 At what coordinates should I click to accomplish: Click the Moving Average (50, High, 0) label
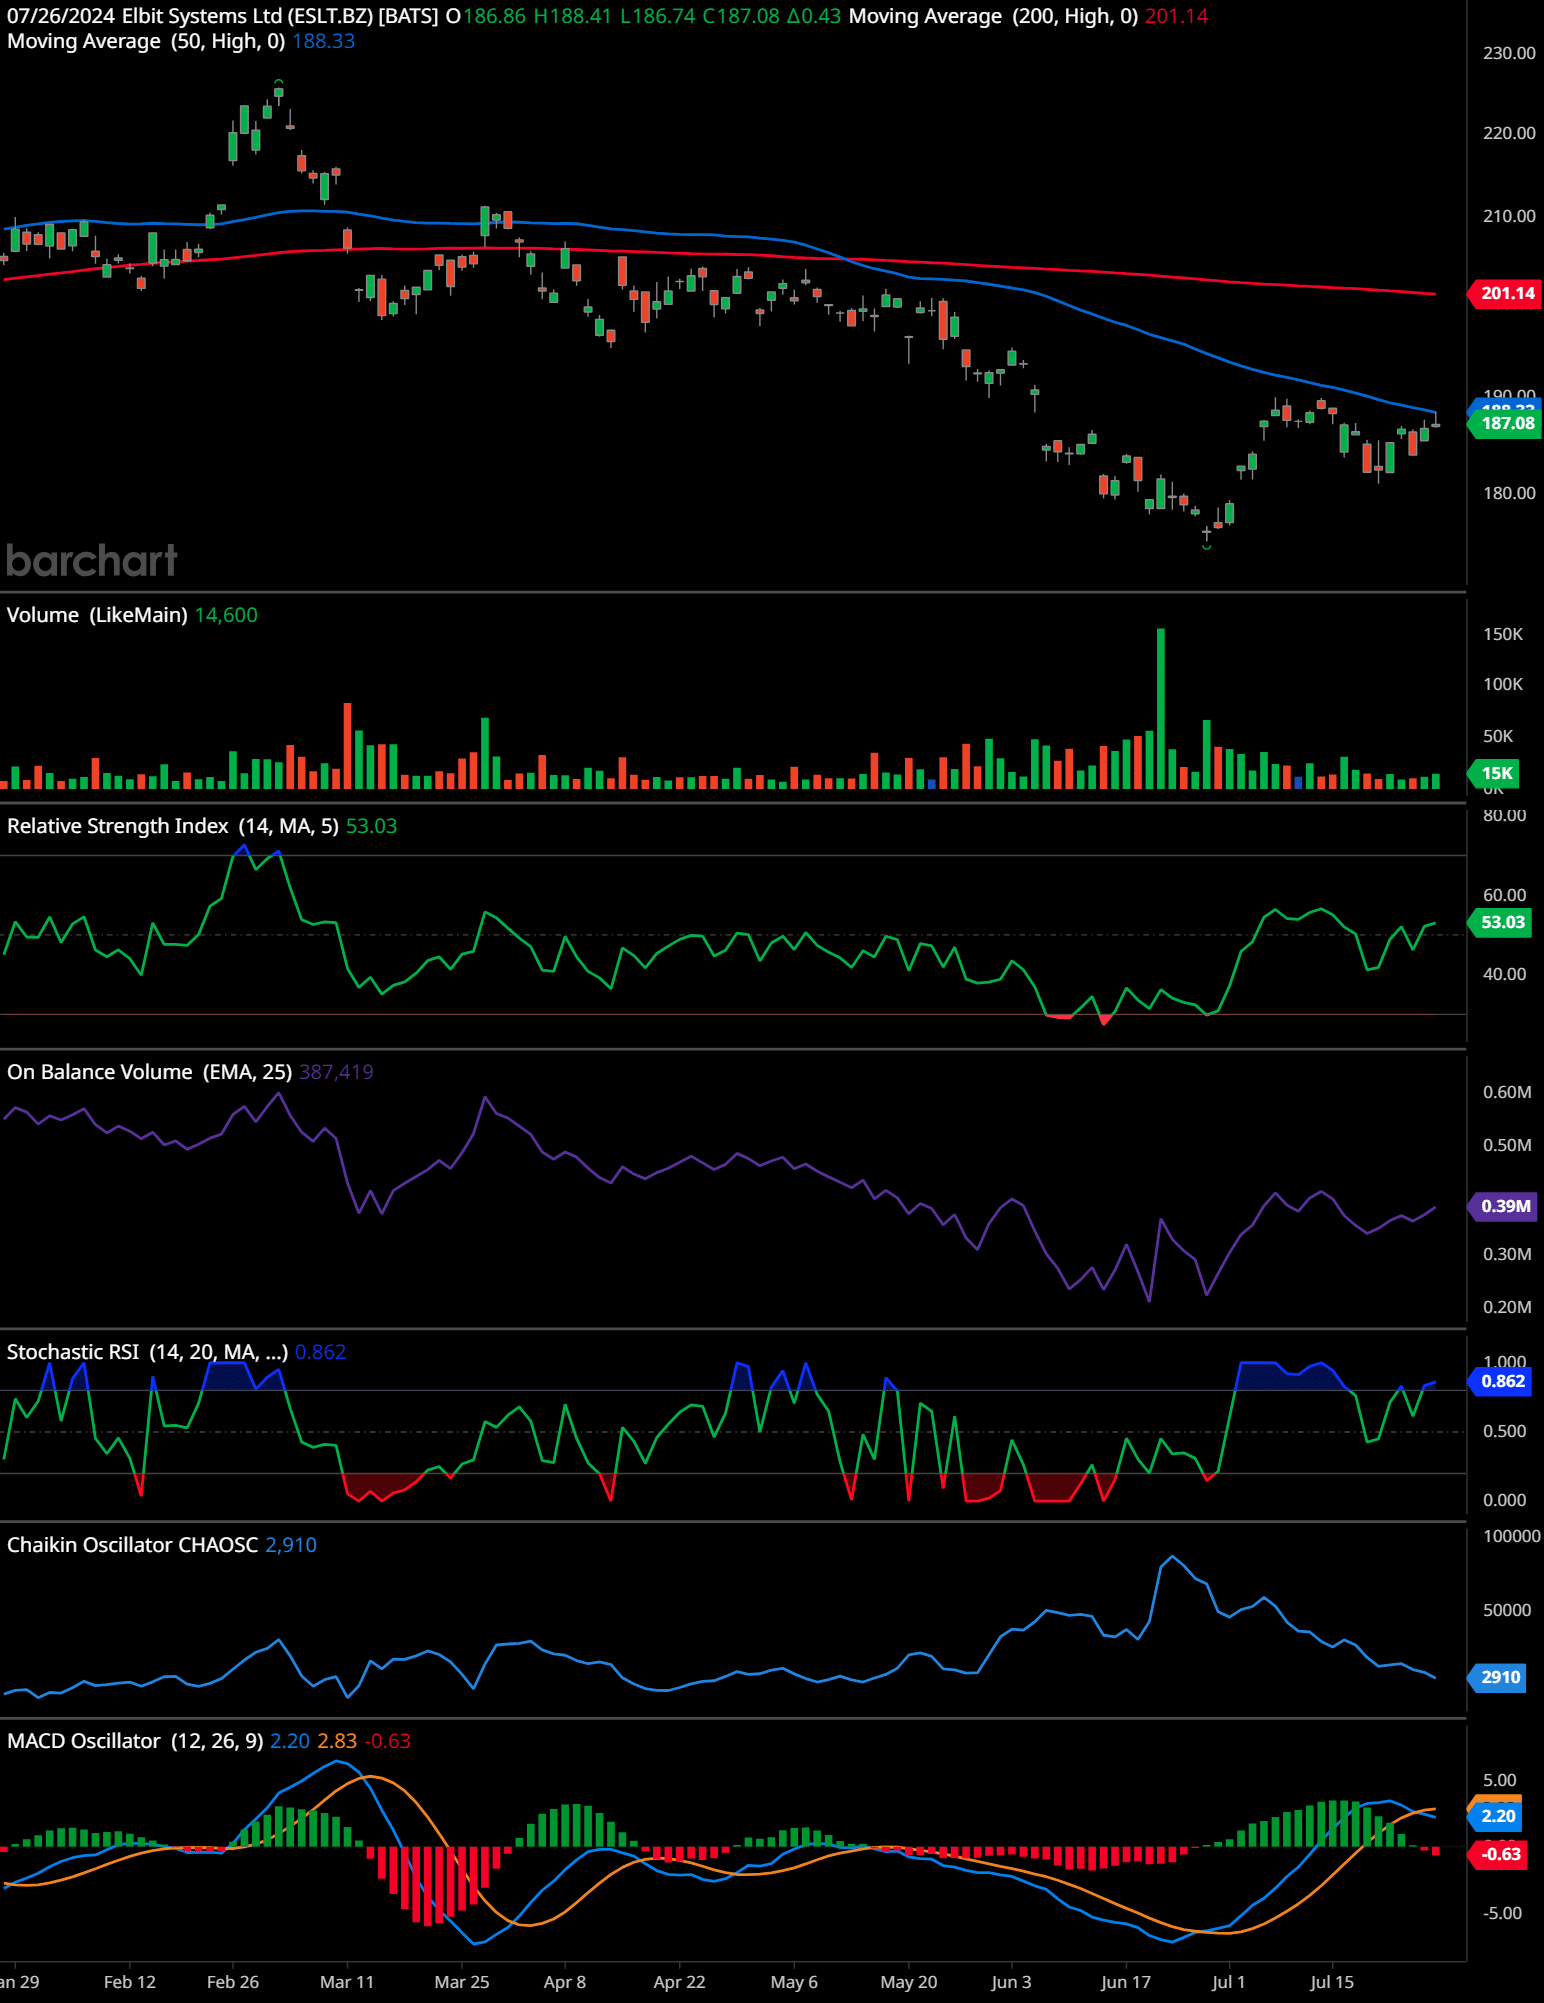[x=146, y=41]
